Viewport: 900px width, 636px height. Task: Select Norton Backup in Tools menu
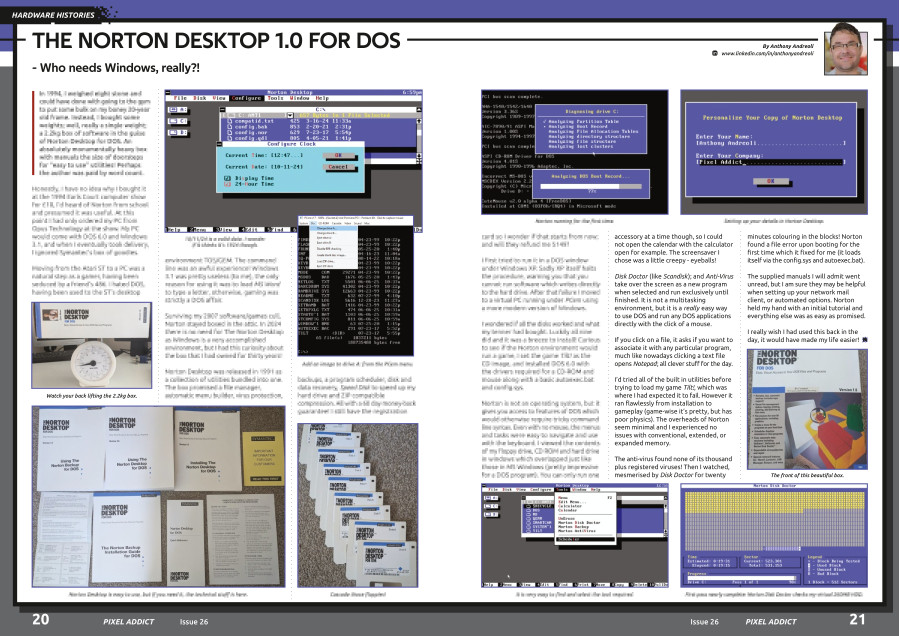click(x=573, y=526)
